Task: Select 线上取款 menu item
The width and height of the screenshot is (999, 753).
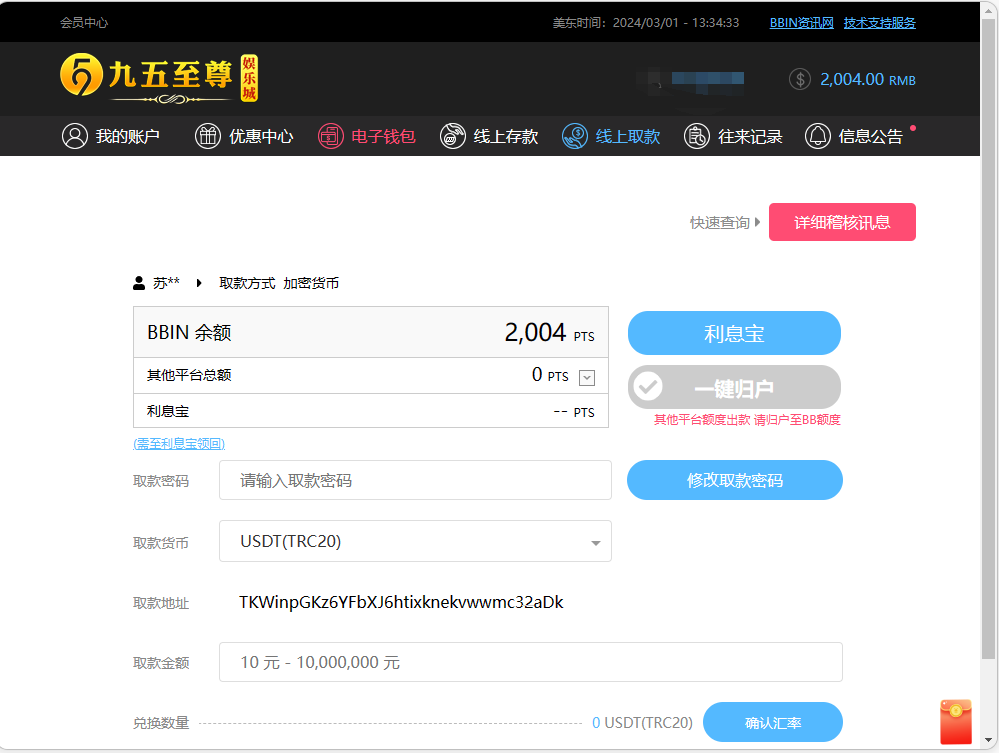Action: [x=611, y=136]
